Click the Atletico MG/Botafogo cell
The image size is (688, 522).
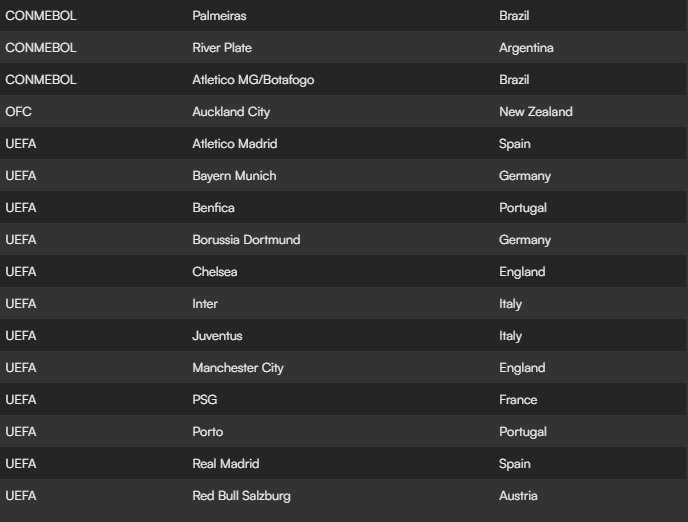[x=253, y=80]
